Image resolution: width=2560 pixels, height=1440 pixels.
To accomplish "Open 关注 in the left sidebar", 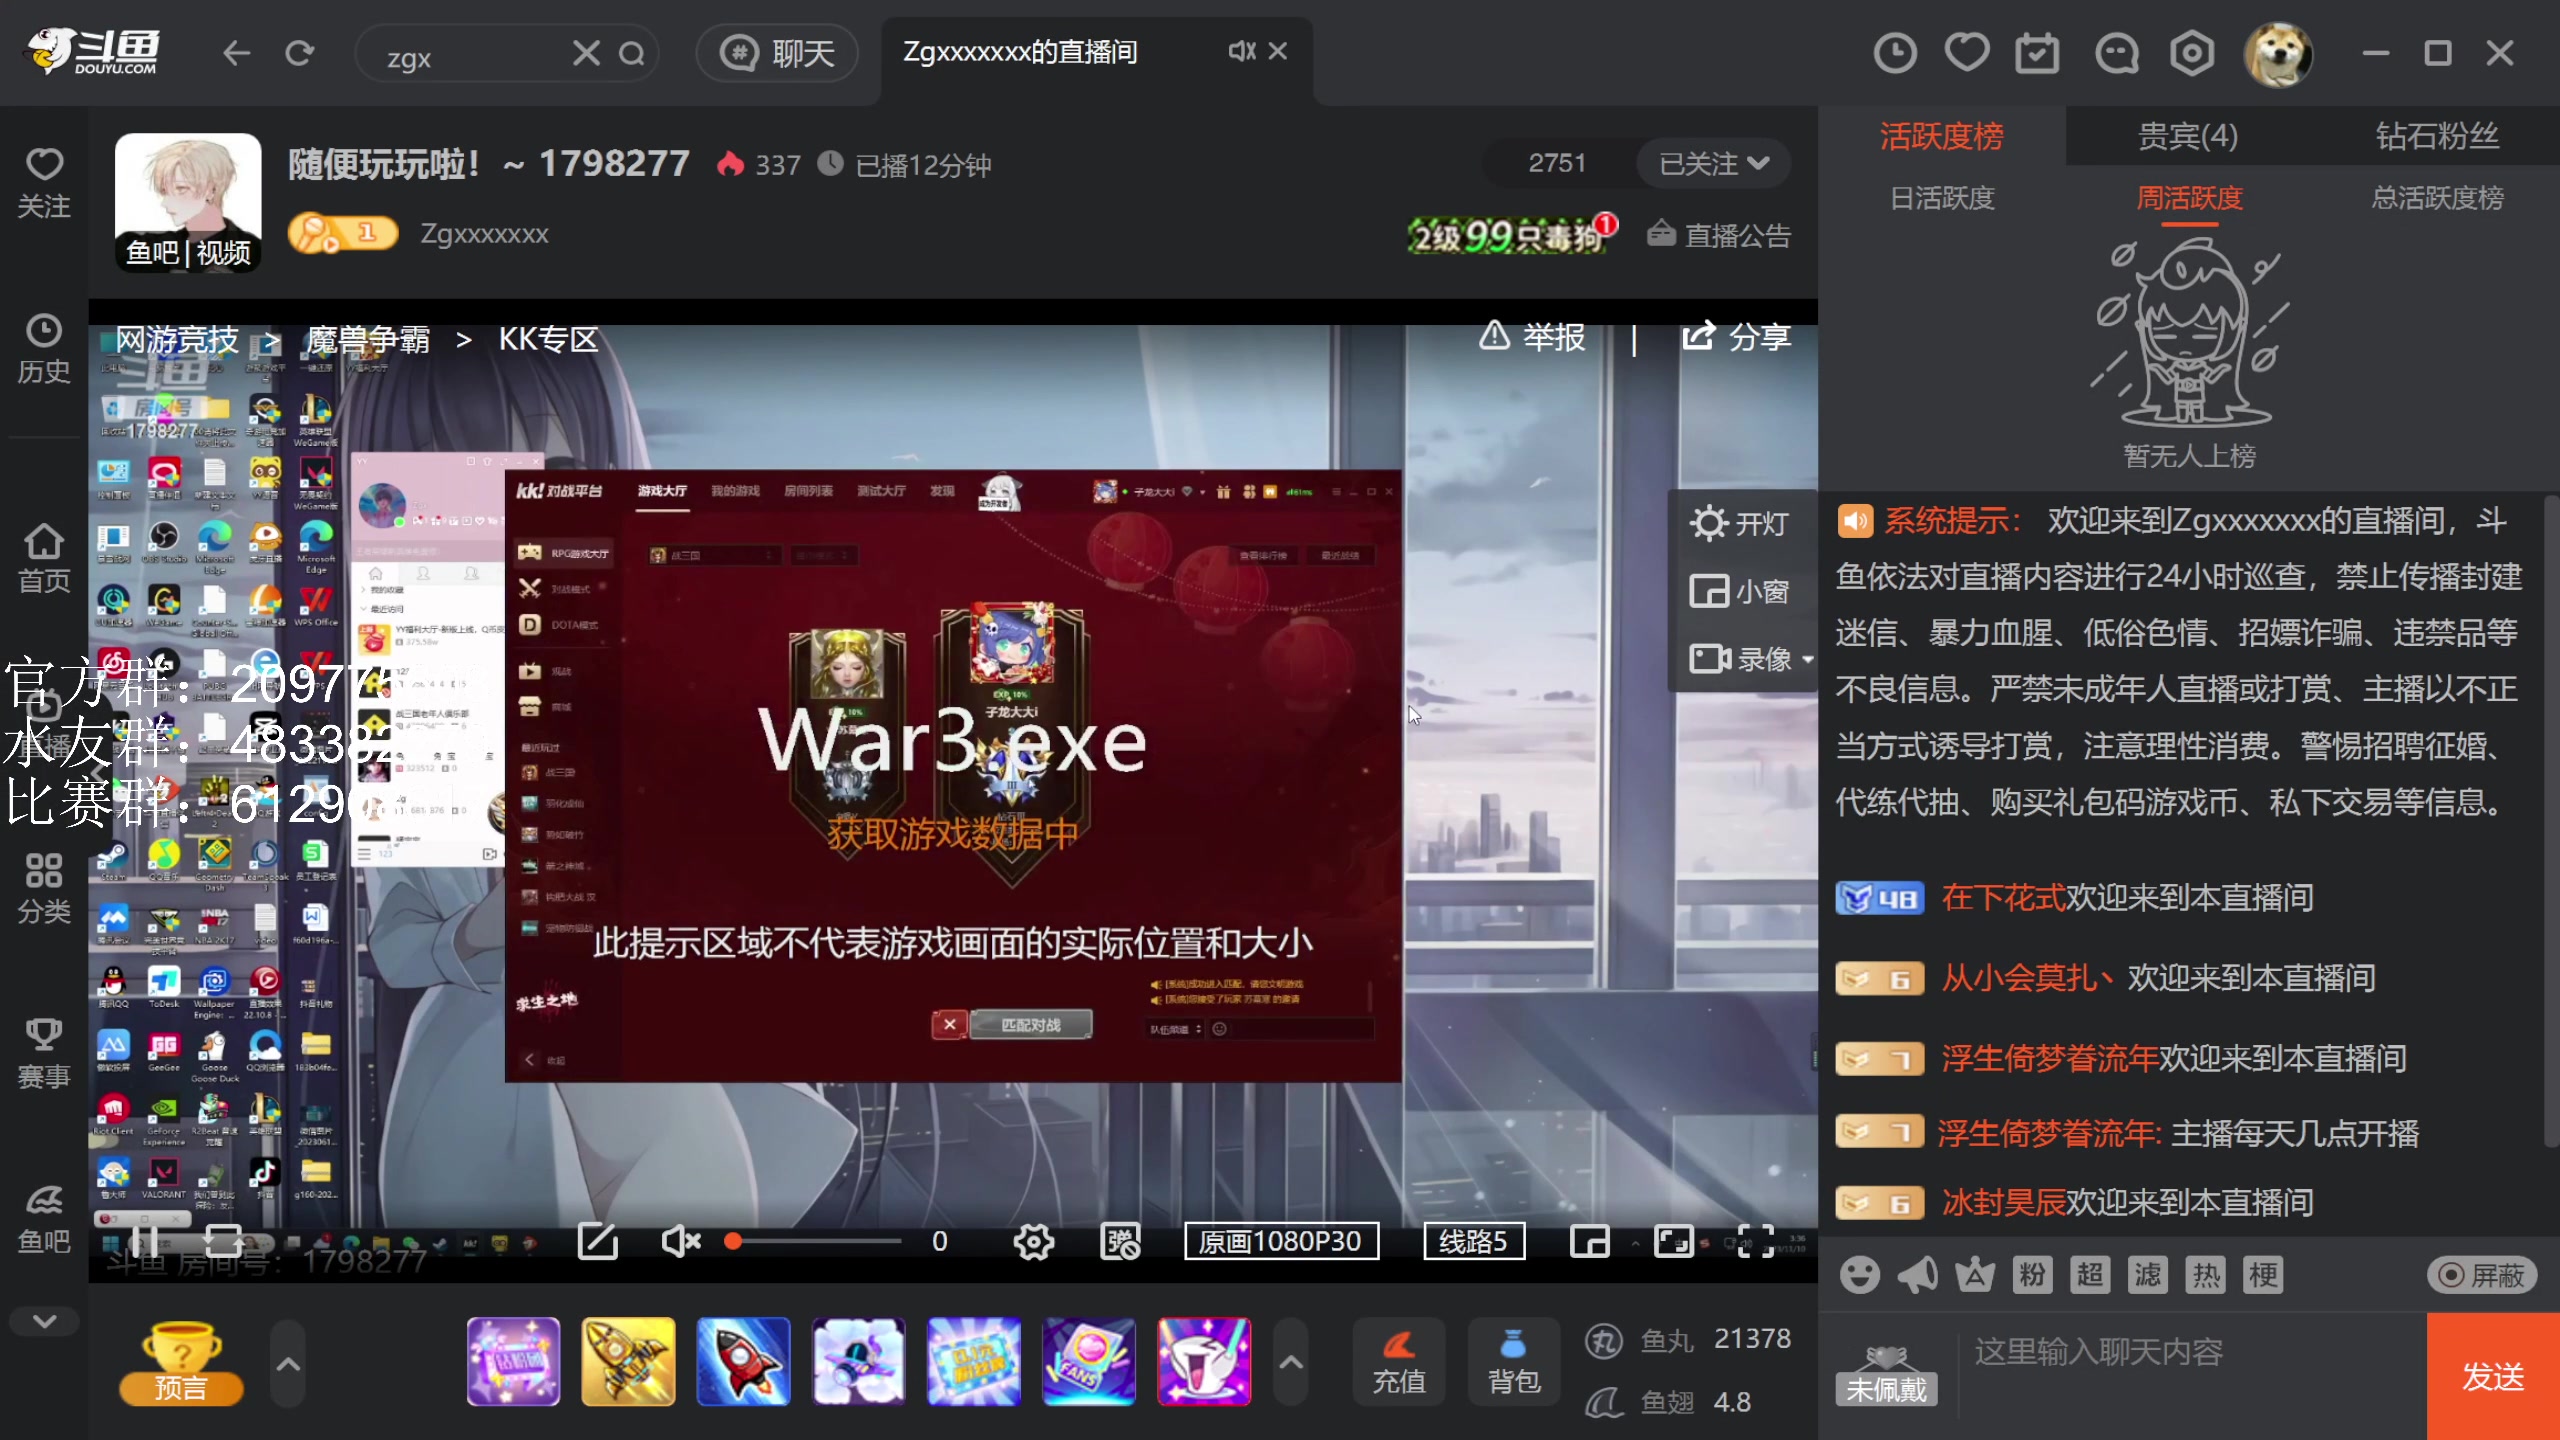I will pos(44,184).
